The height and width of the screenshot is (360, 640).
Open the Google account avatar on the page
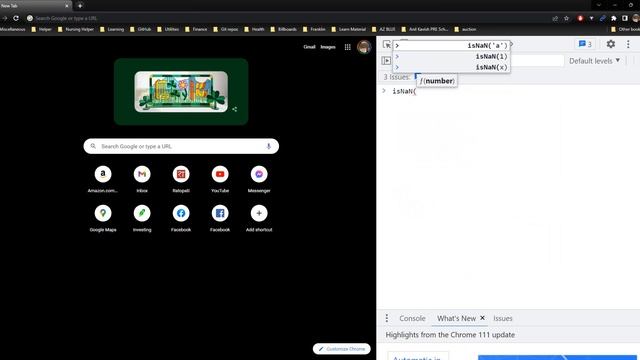(364, 47)
